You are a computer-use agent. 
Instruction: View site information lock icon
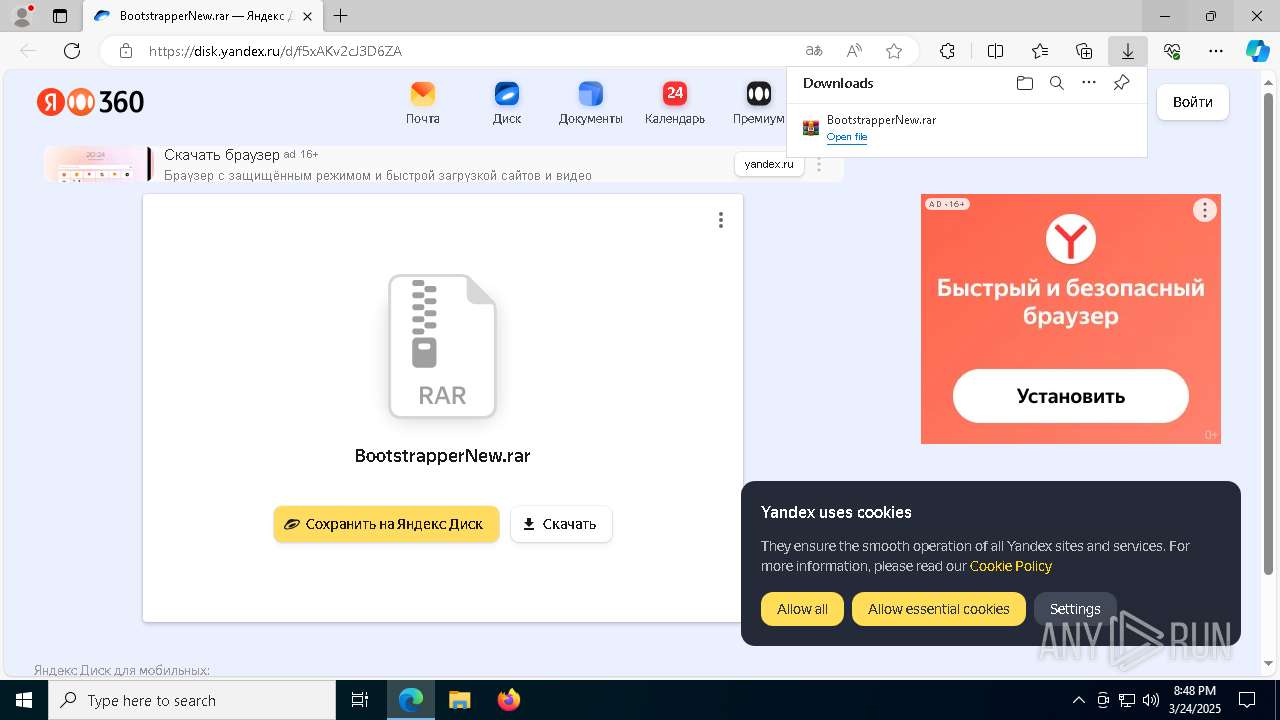(126, 51)
